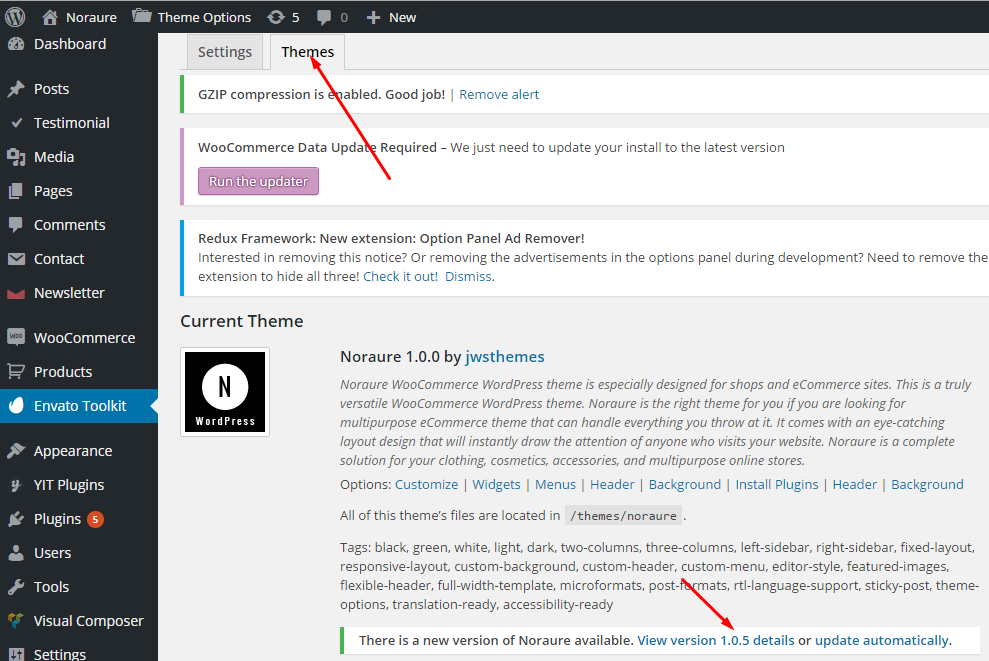Open Appearance menu item
Viewport: 989px width, 661px height.
coord(73,451)
